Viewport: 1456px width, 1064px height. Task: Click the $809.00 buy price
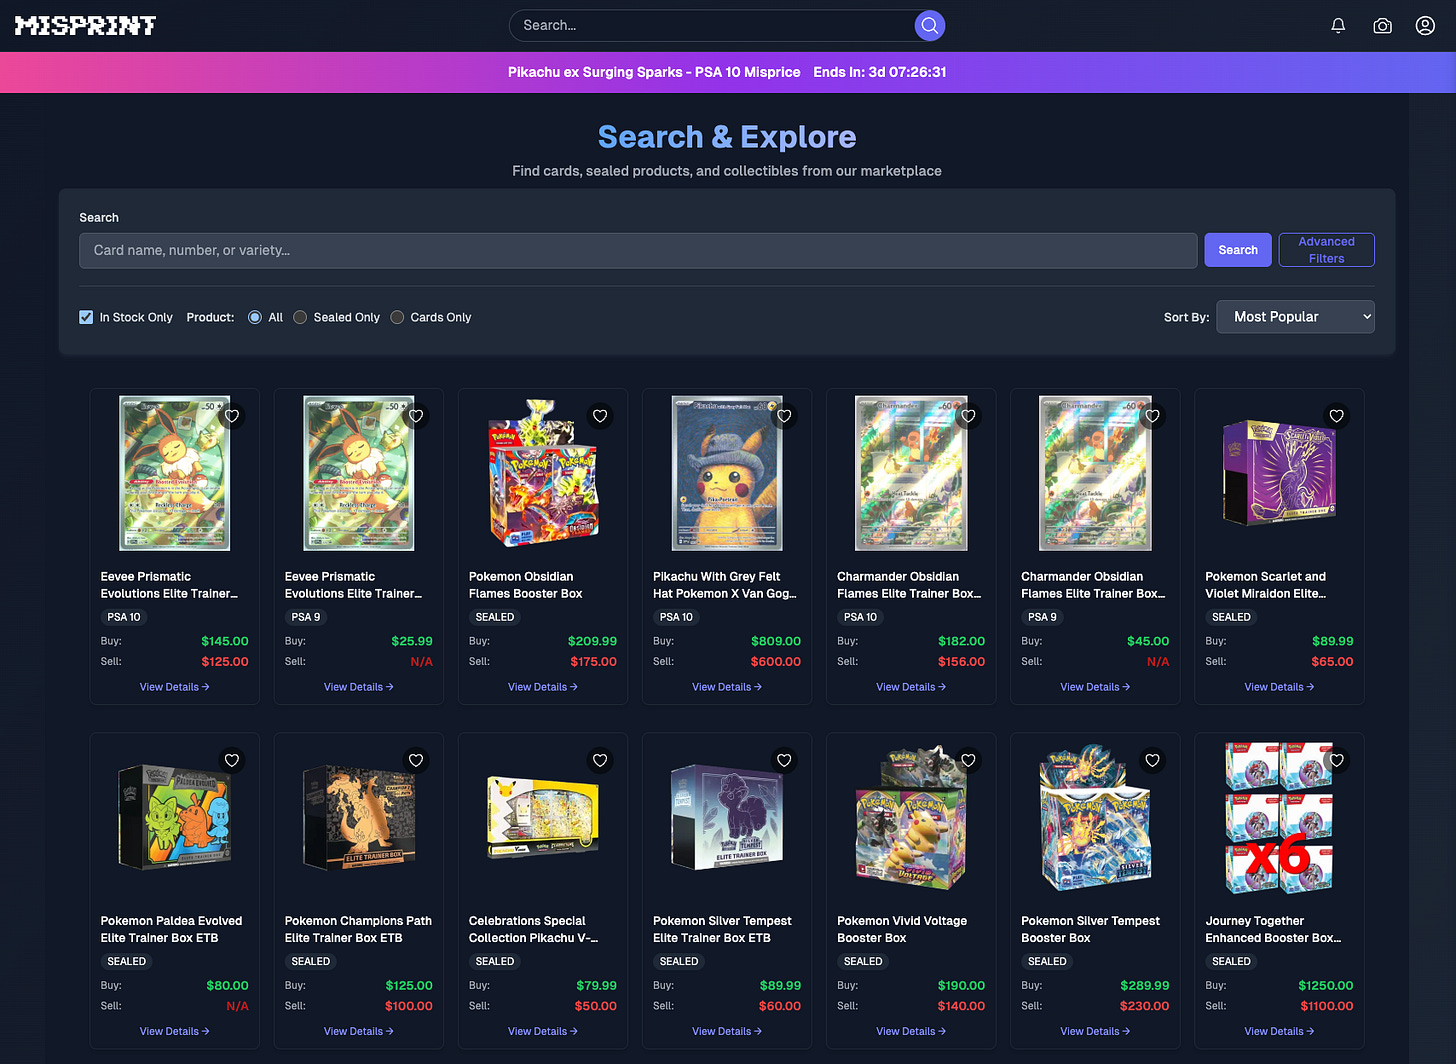point(776,641)
